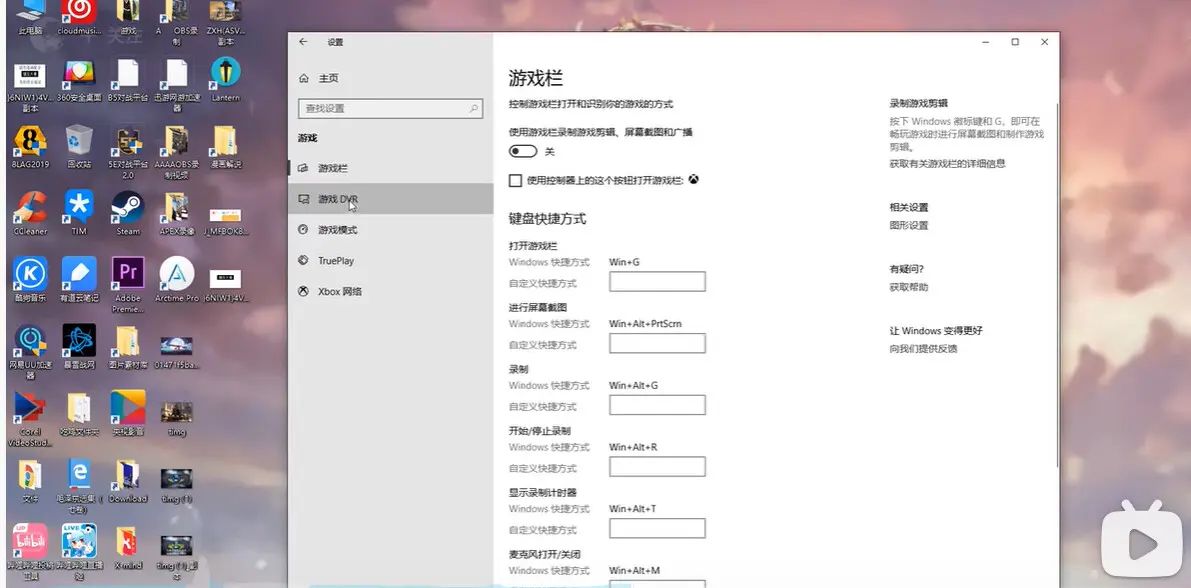Select the Arctime Pro desktop icon
Screen dimensions: 1191x588
tap(177, 280)
